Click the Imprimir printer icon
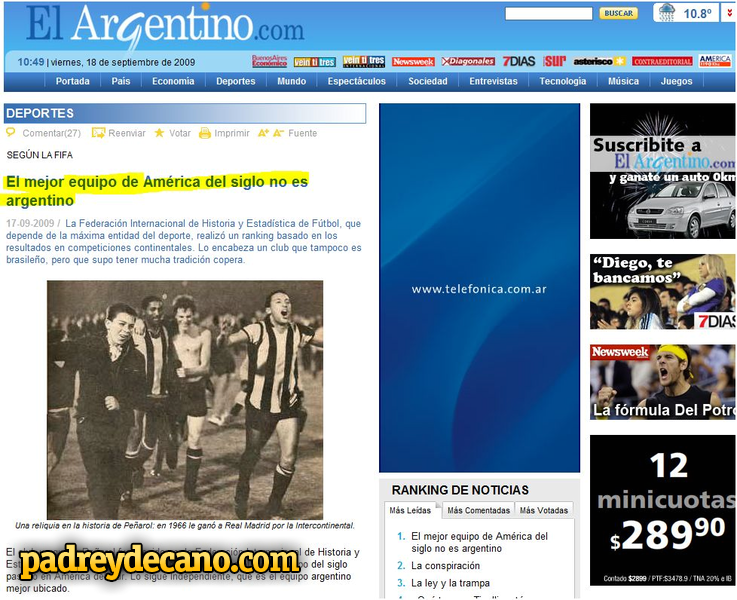The width and height of the screenshot is (737, 600). (x=204, y=133)
